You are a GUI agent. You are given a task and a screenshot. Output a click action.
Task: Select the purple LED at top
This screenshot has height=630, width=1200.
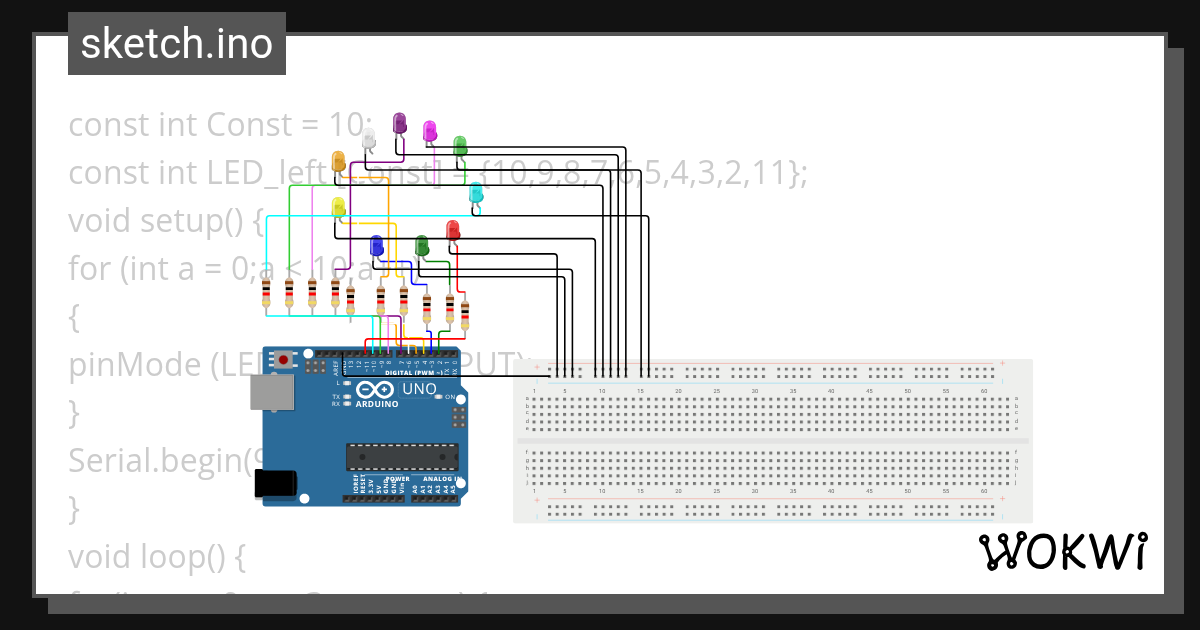click(x=400, y=124)
